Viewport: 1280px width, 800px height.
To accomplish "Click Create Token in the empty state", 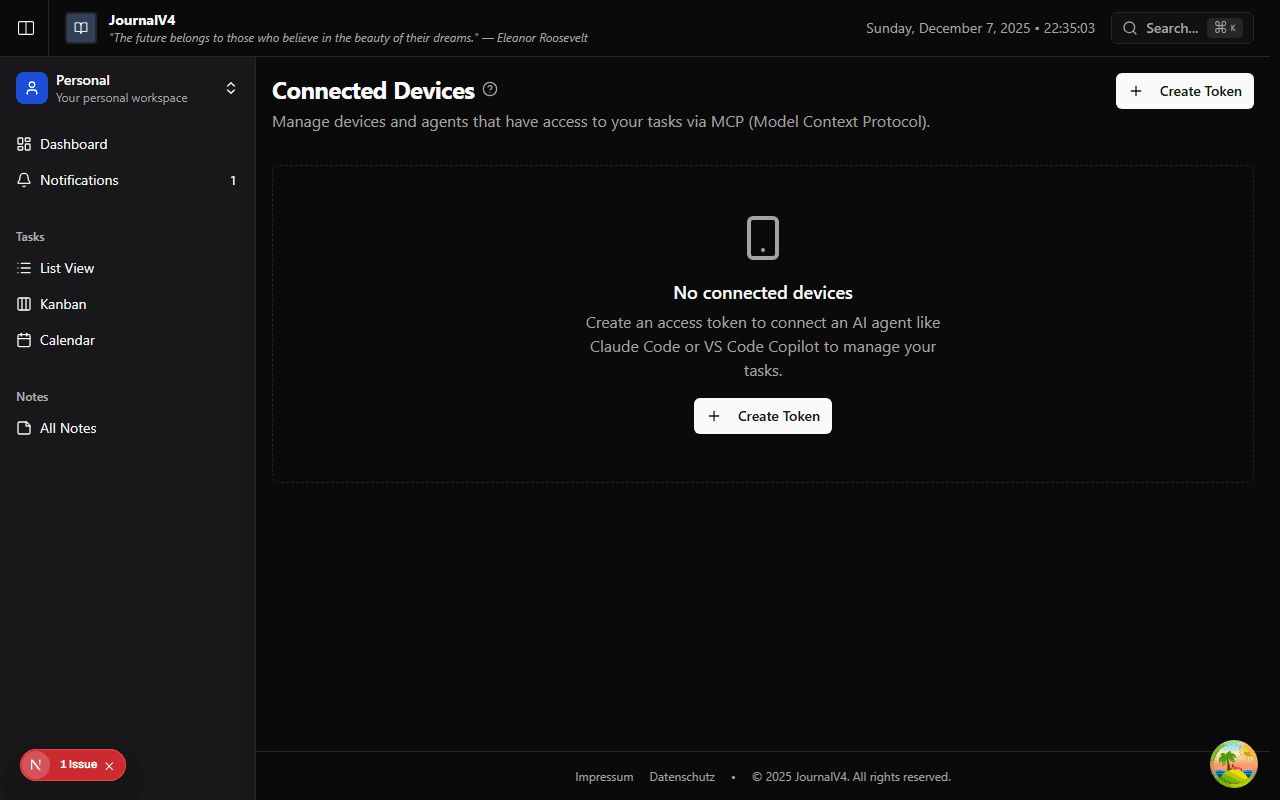I will tap(762, 416).
